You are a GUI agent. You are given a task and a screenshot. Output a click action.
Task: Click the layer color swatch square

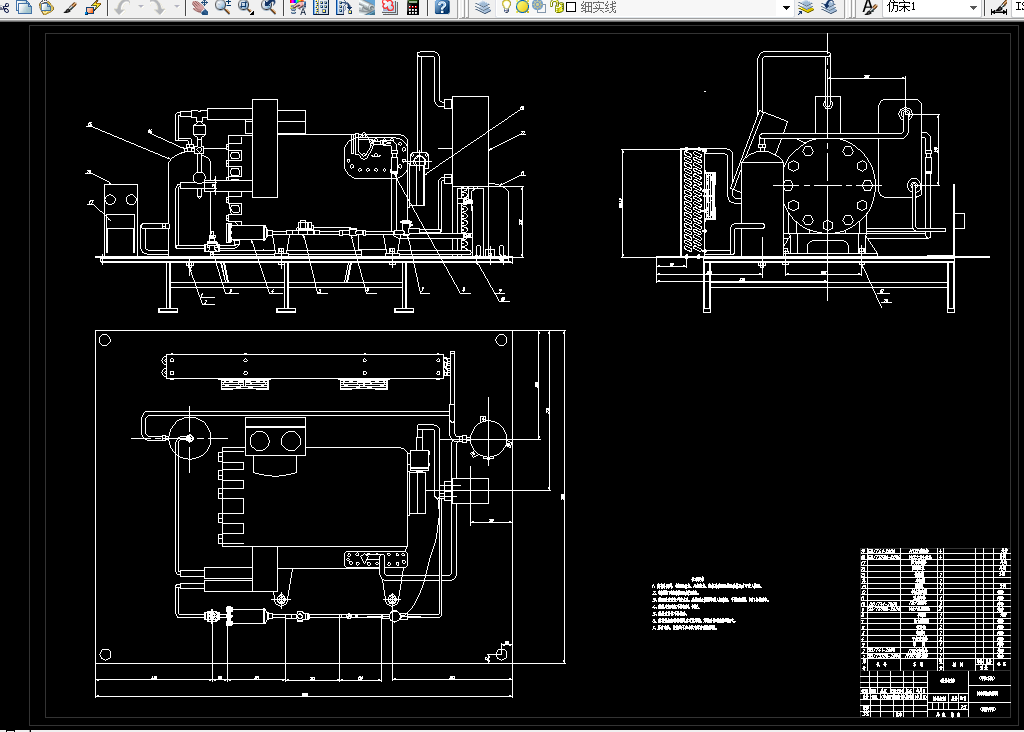pos(571,7)
